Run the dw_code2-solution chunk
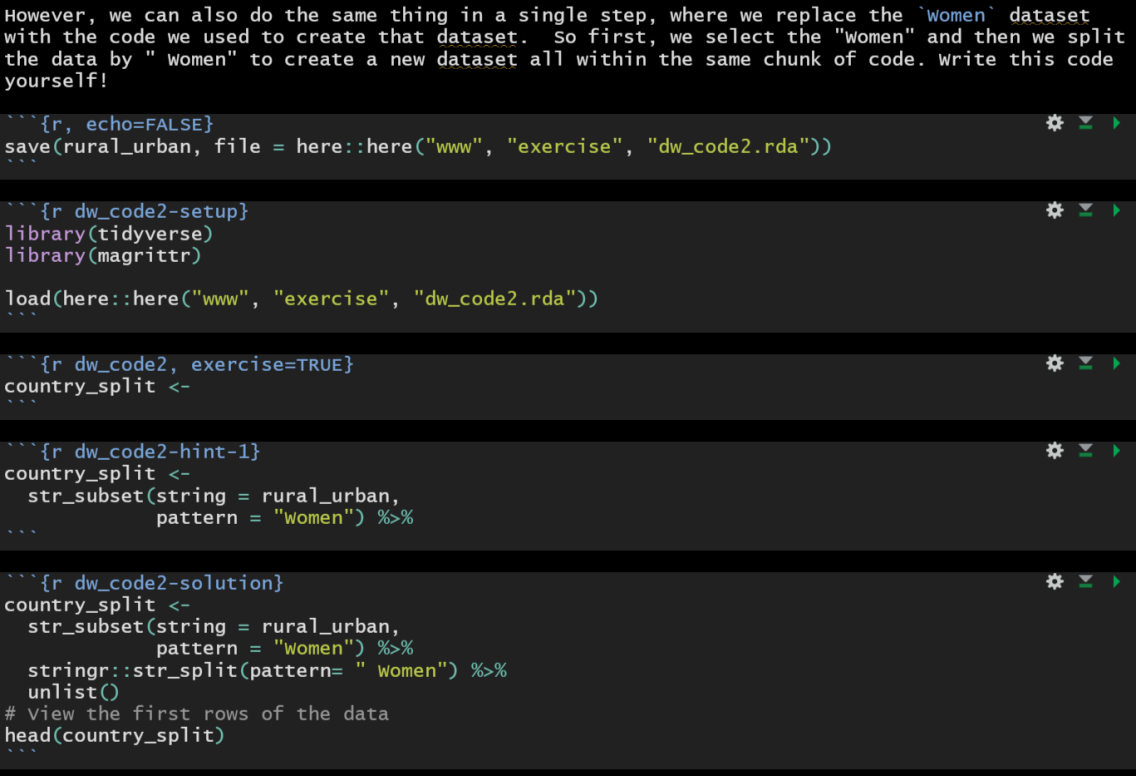The image size is (1136, 776). tap(1116, 582)
